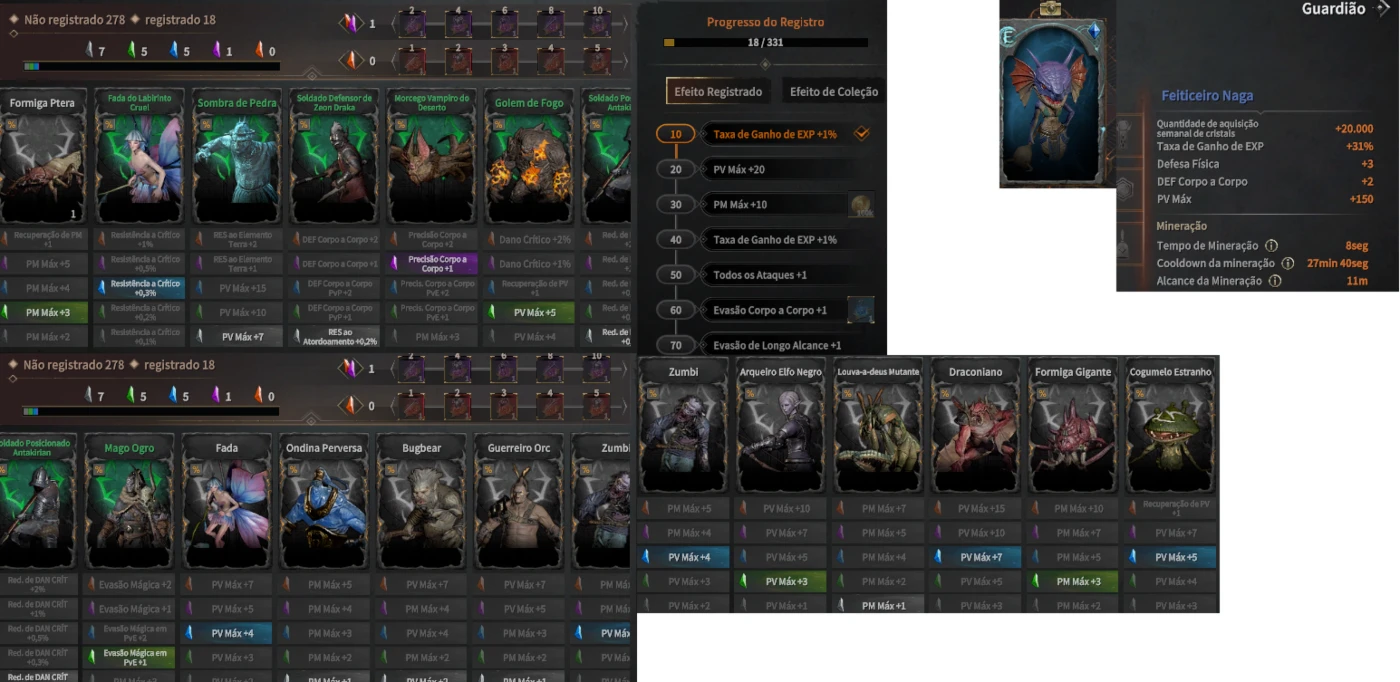
Task: Click coin reward icon on PM Máx +10 milestone
Action: coord(860,205)
